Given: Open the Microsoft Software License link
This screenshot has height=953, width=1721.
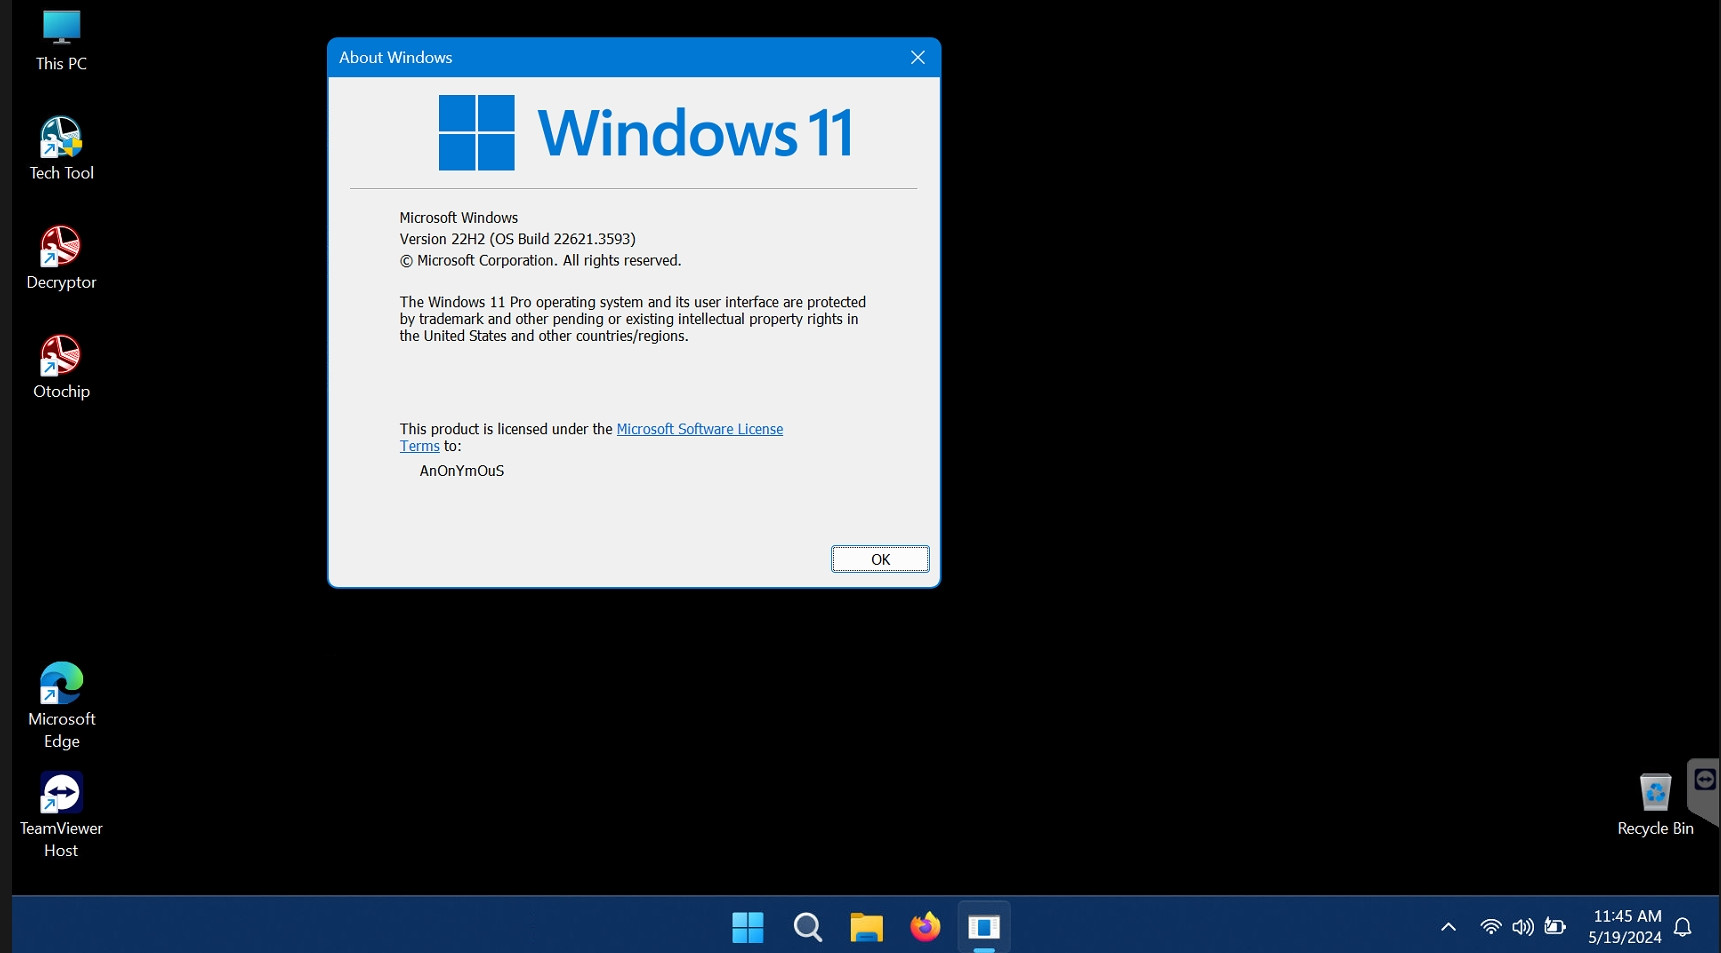Looking at the screenshot, I should click(x=699, y=429).
